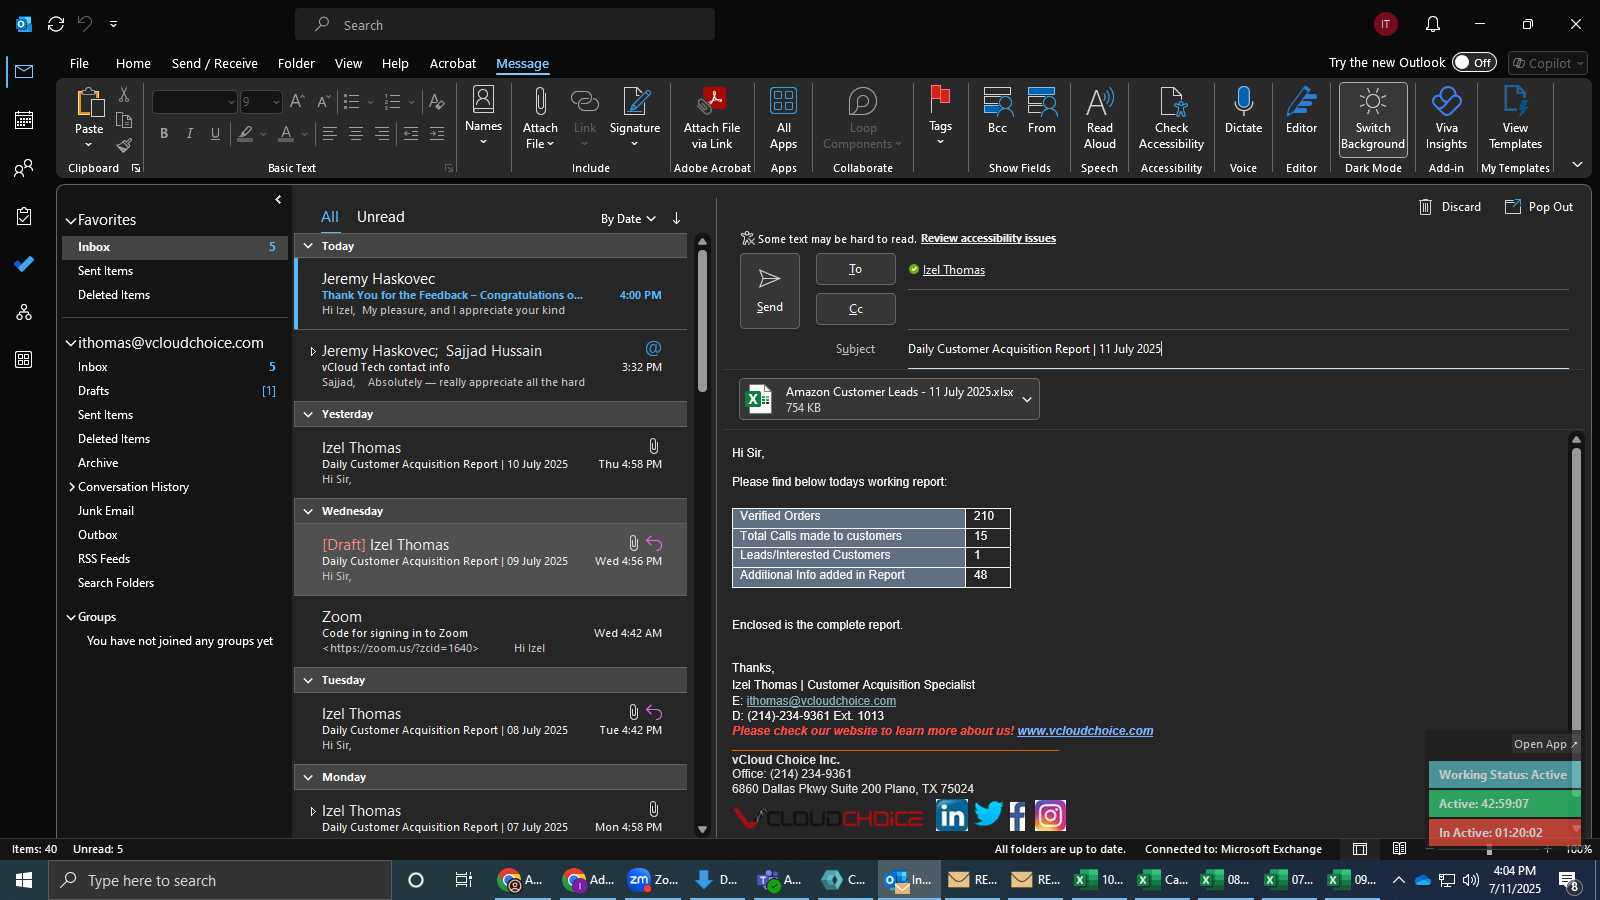Toggle Underline formatting
Screen dimensions: 1600x900
pyautogui.click(x=215, y=134)
